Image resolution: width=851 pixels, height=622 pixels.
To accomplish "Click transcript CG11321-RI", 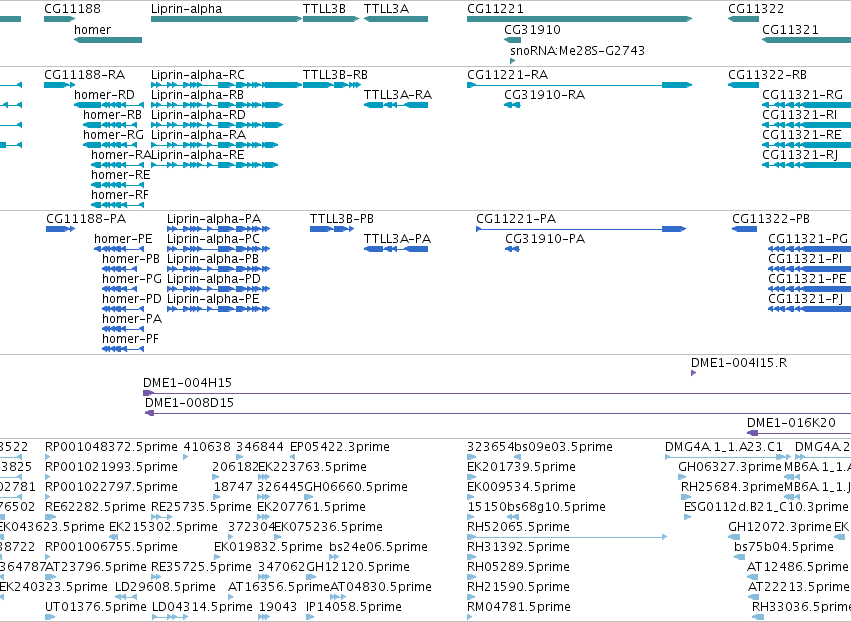I will pyautogui.click(x=799, y=115).
